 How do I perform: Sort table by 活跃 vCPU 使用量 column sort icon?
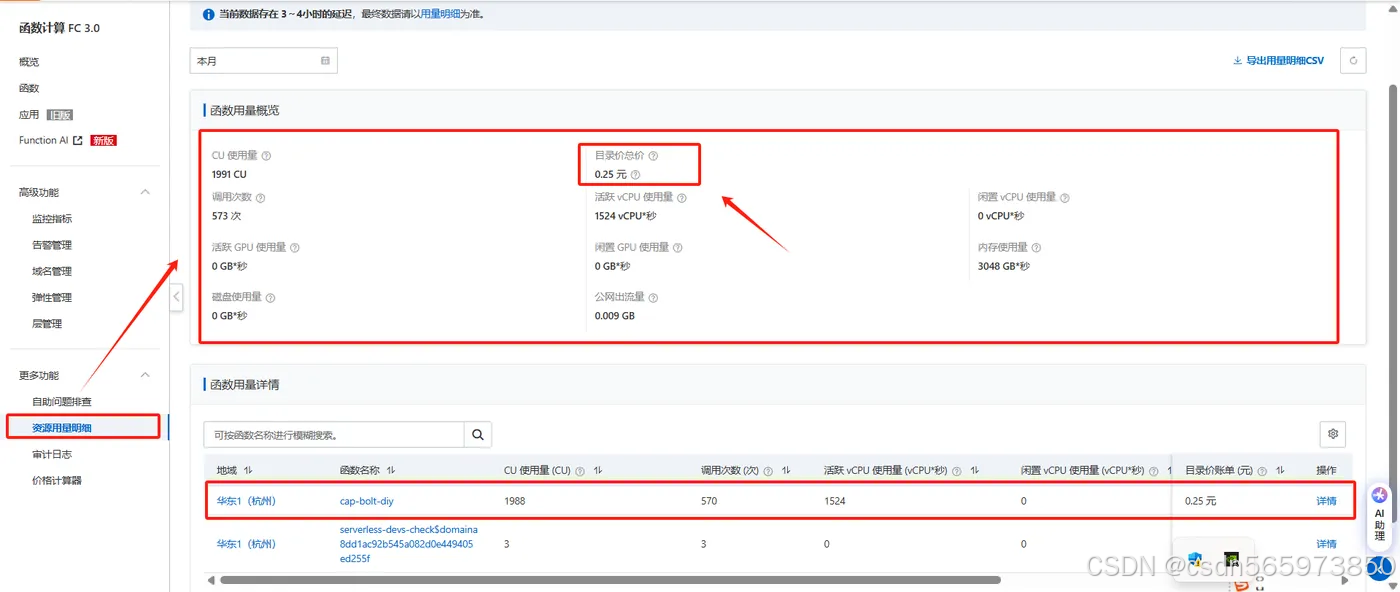point(974,470)
